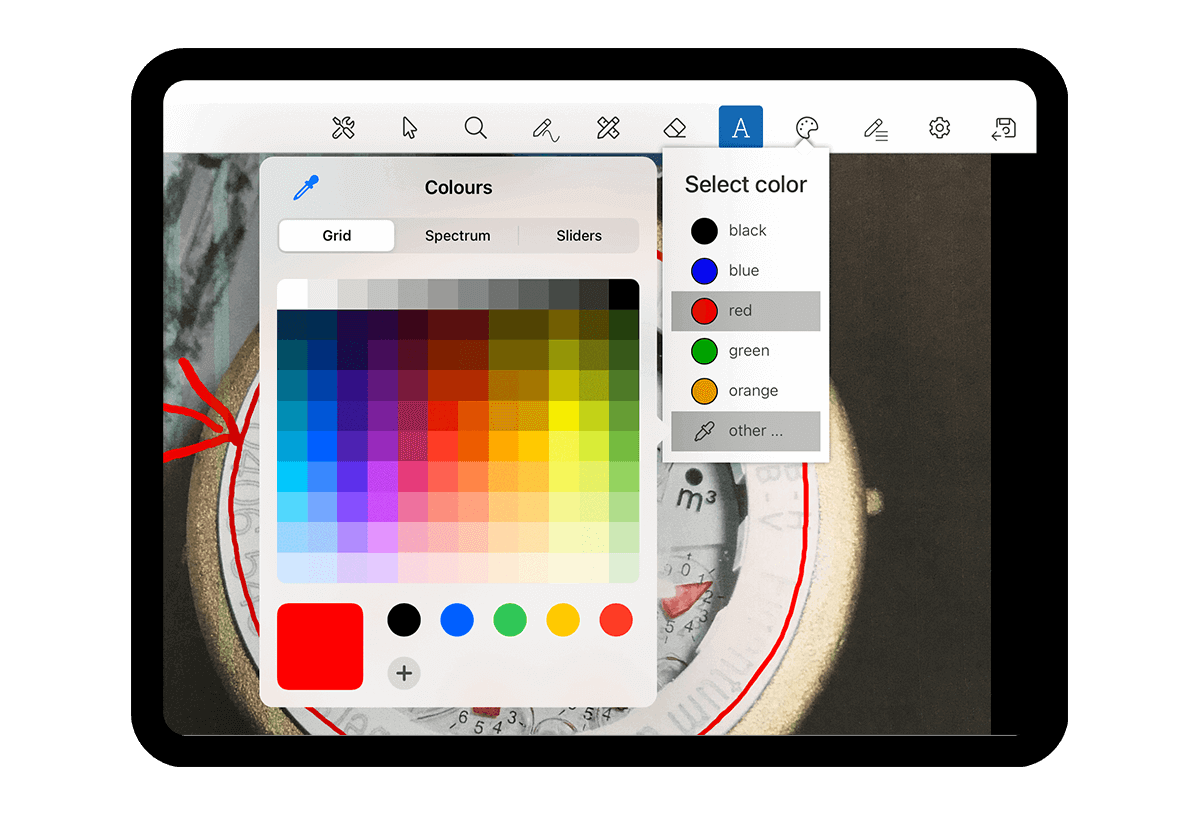Switch to the Grid tab
This screenshot has height=815, width=1200.
(x=337, y=236)
